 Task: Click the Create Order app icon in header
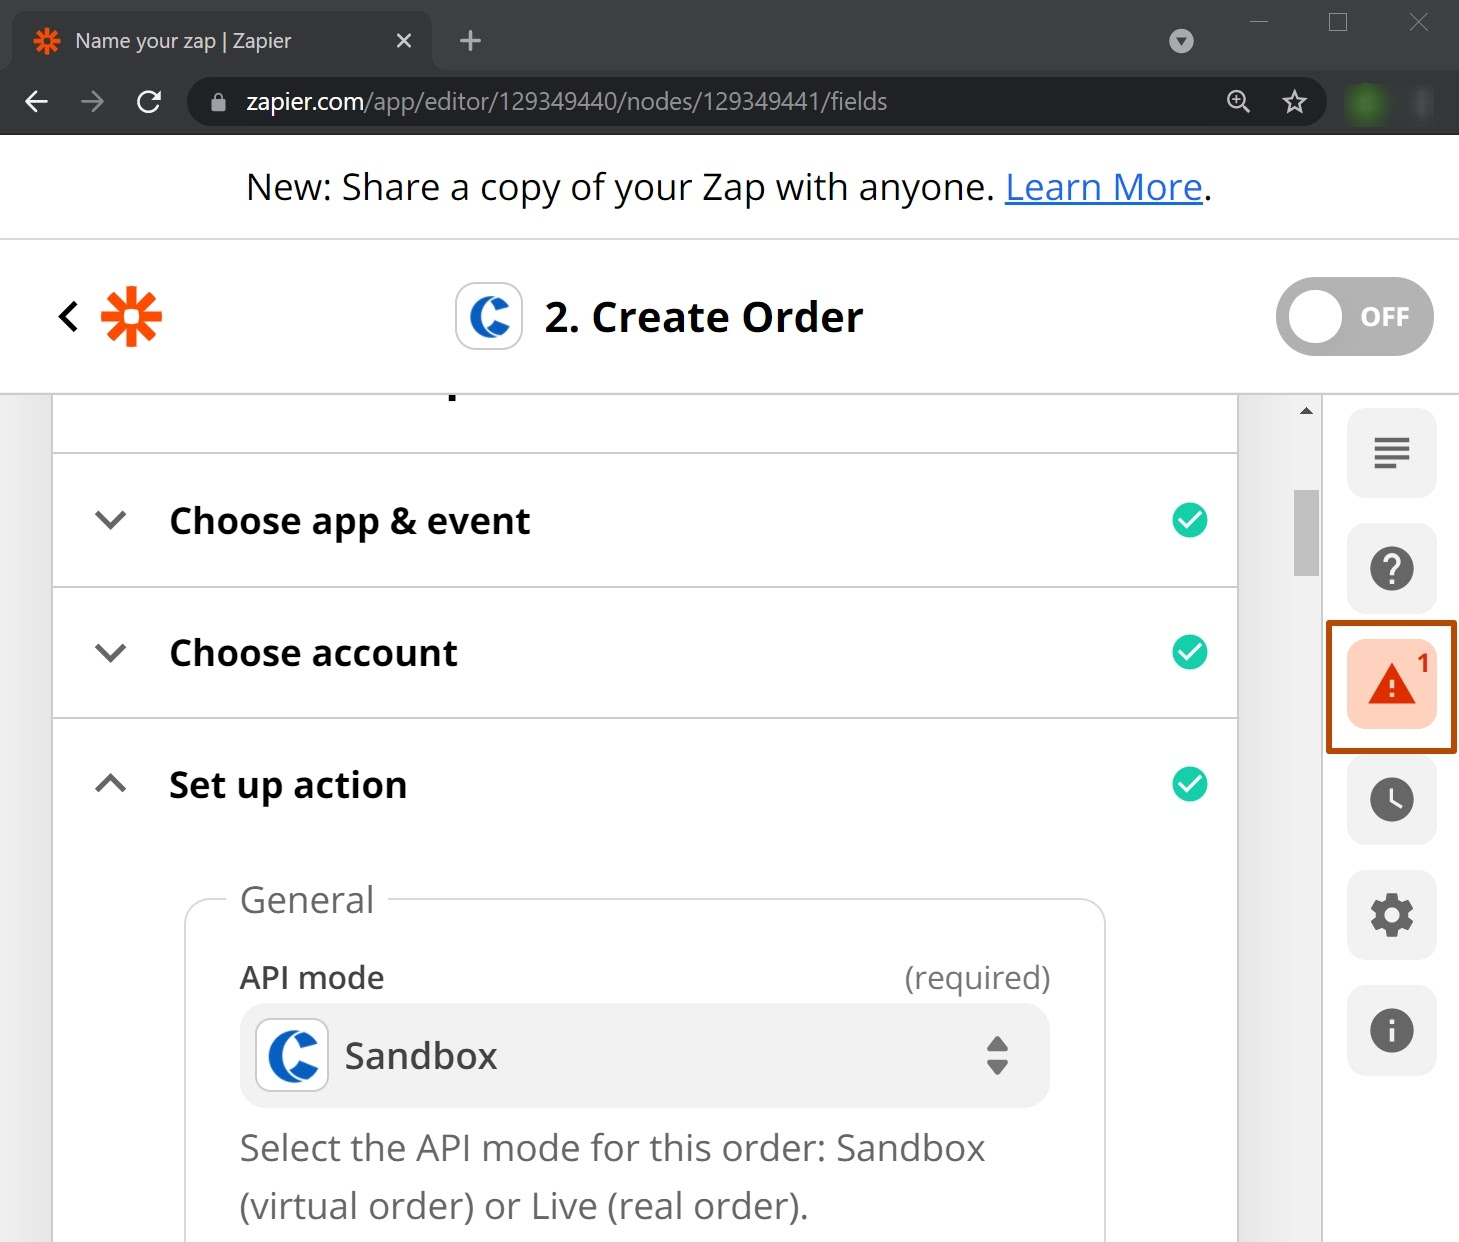click(489, 317)
